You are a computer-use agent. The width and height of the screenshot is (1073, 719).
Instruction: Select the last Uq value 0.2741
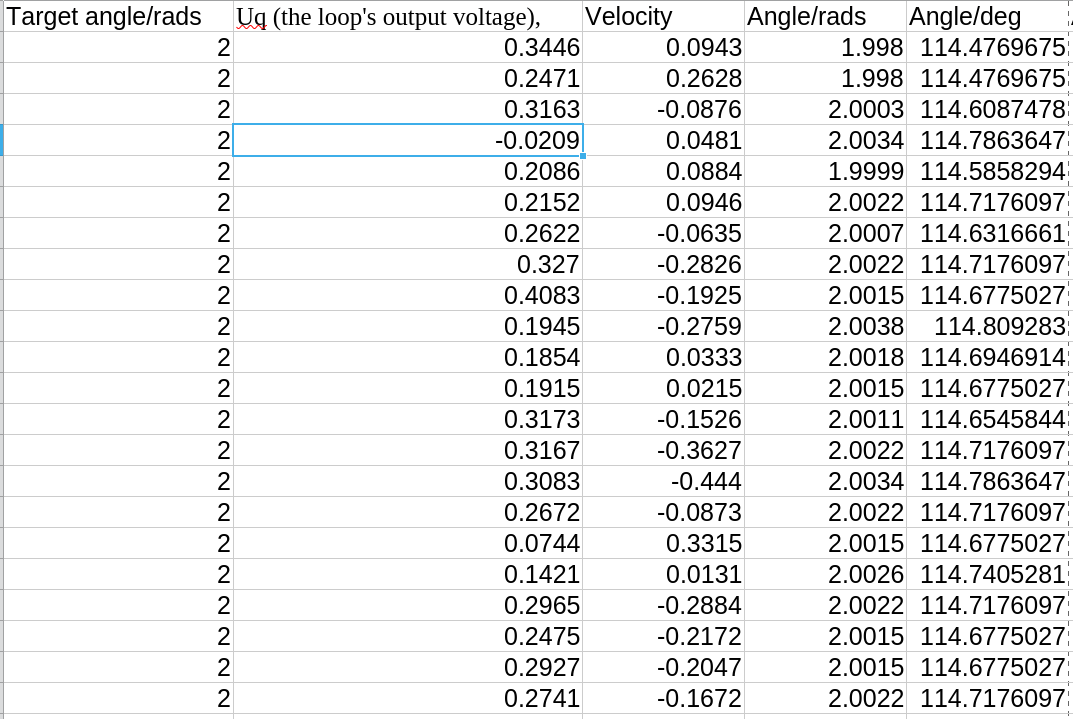click(408, 698)
